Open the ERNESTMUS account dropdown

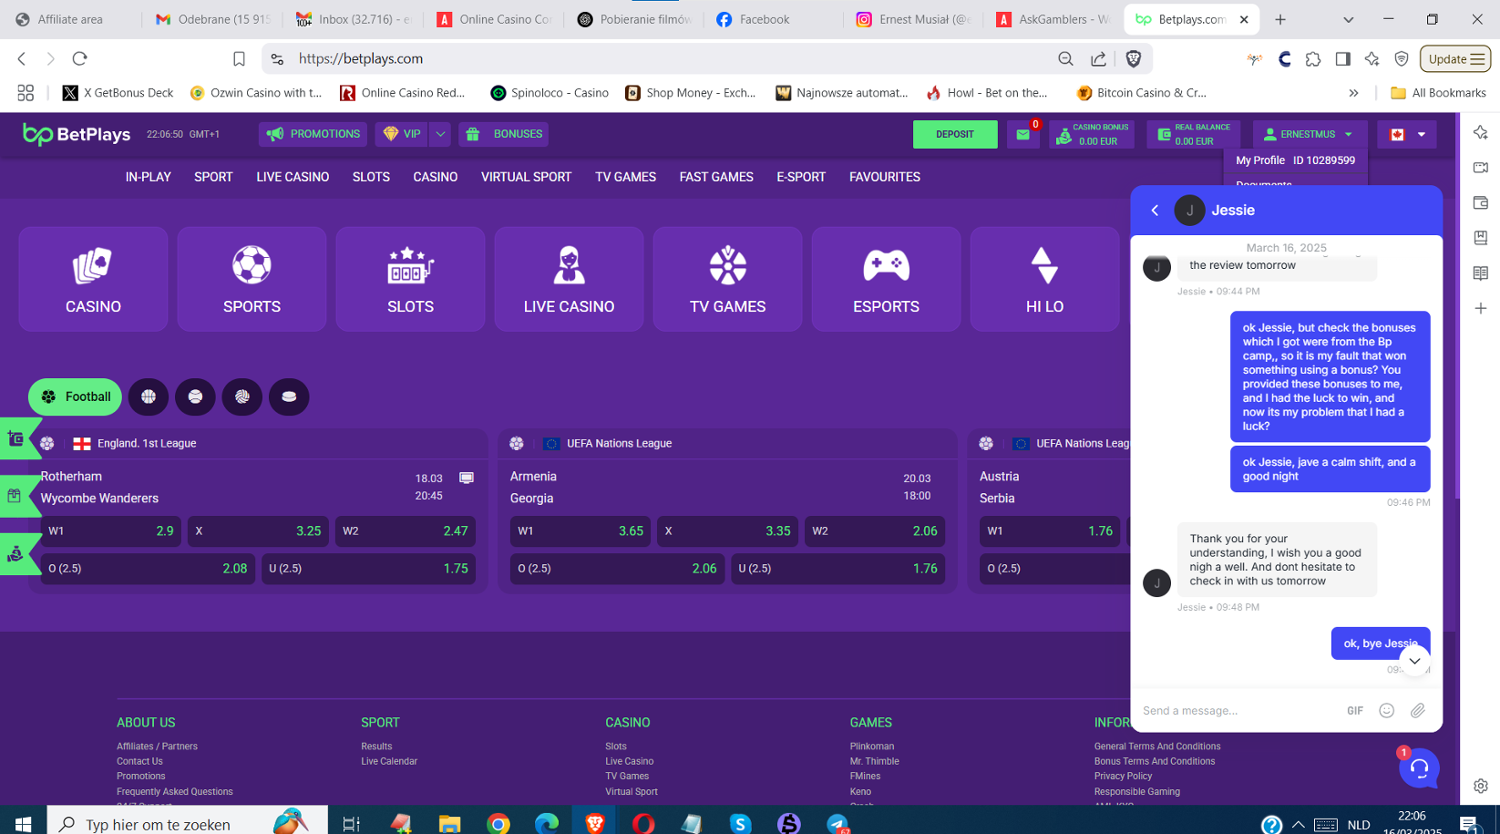coord(1309,134)
